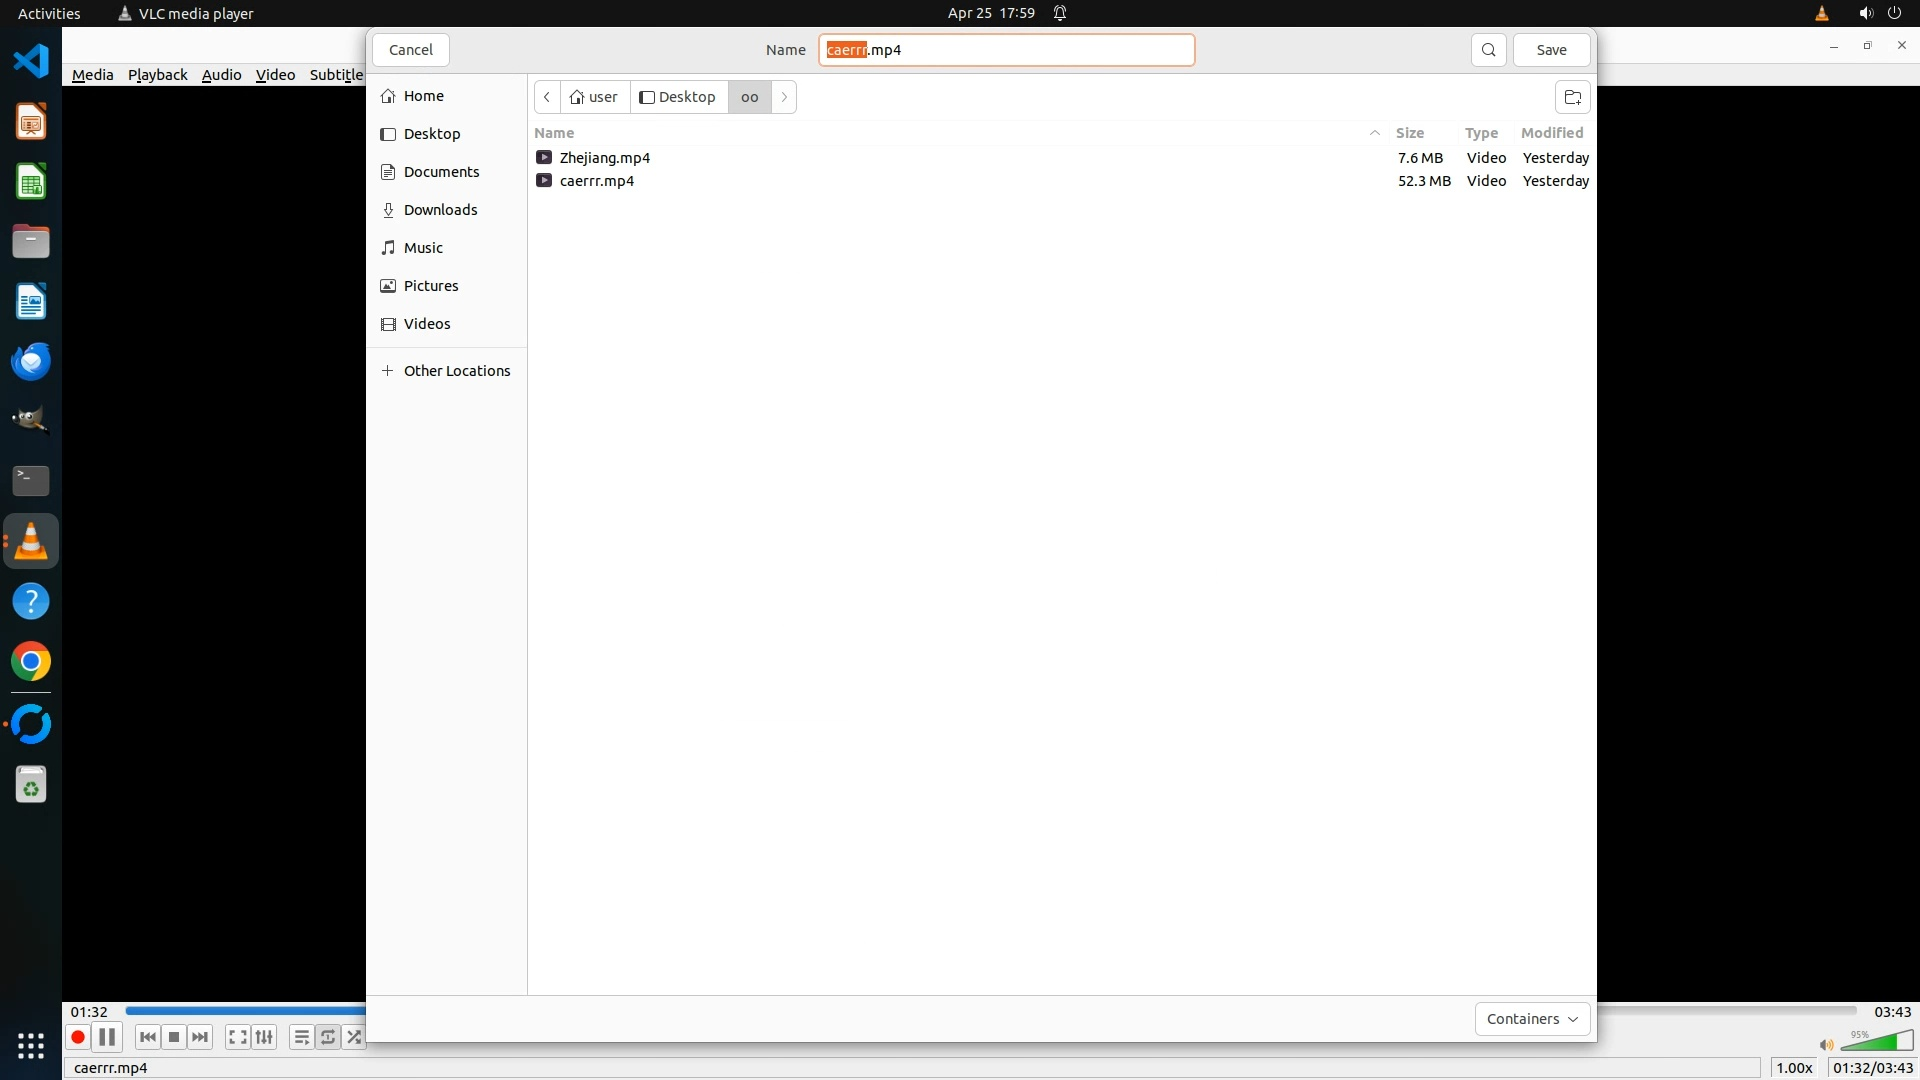1920x1080 pixels.
Task: Stop playback with the stop button
Action: pos(174,1037)
